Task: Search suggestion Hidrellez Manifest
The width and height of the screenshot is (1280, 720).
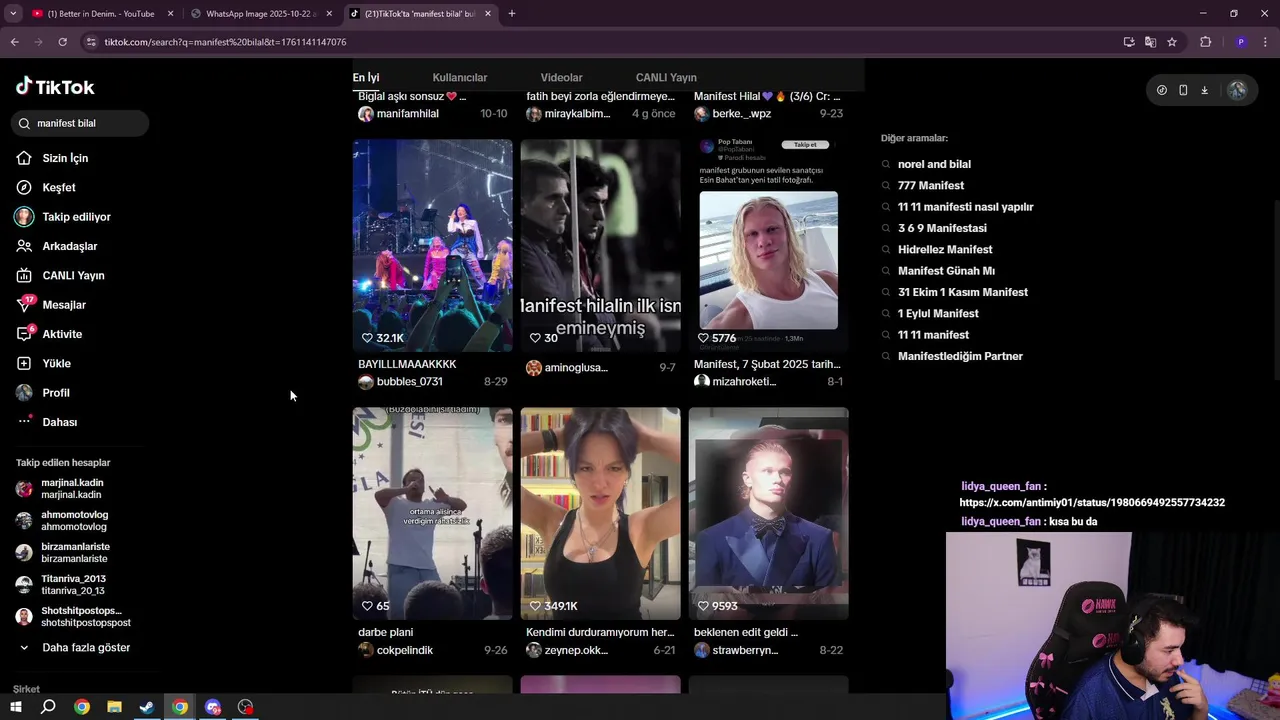Action: coord(945,250)
